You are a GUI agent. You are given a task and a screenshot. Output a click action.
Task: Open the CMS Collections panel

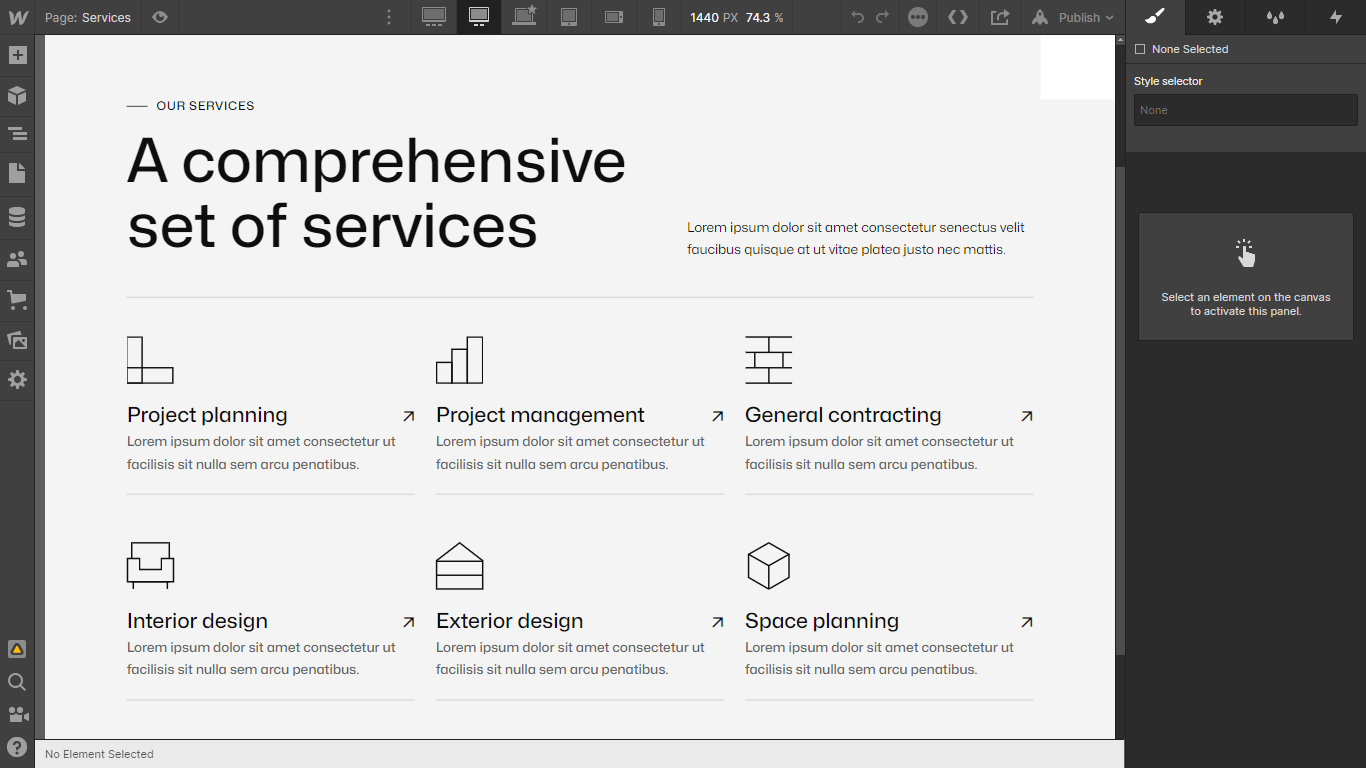pyautogui.click(x=17, y=216)
